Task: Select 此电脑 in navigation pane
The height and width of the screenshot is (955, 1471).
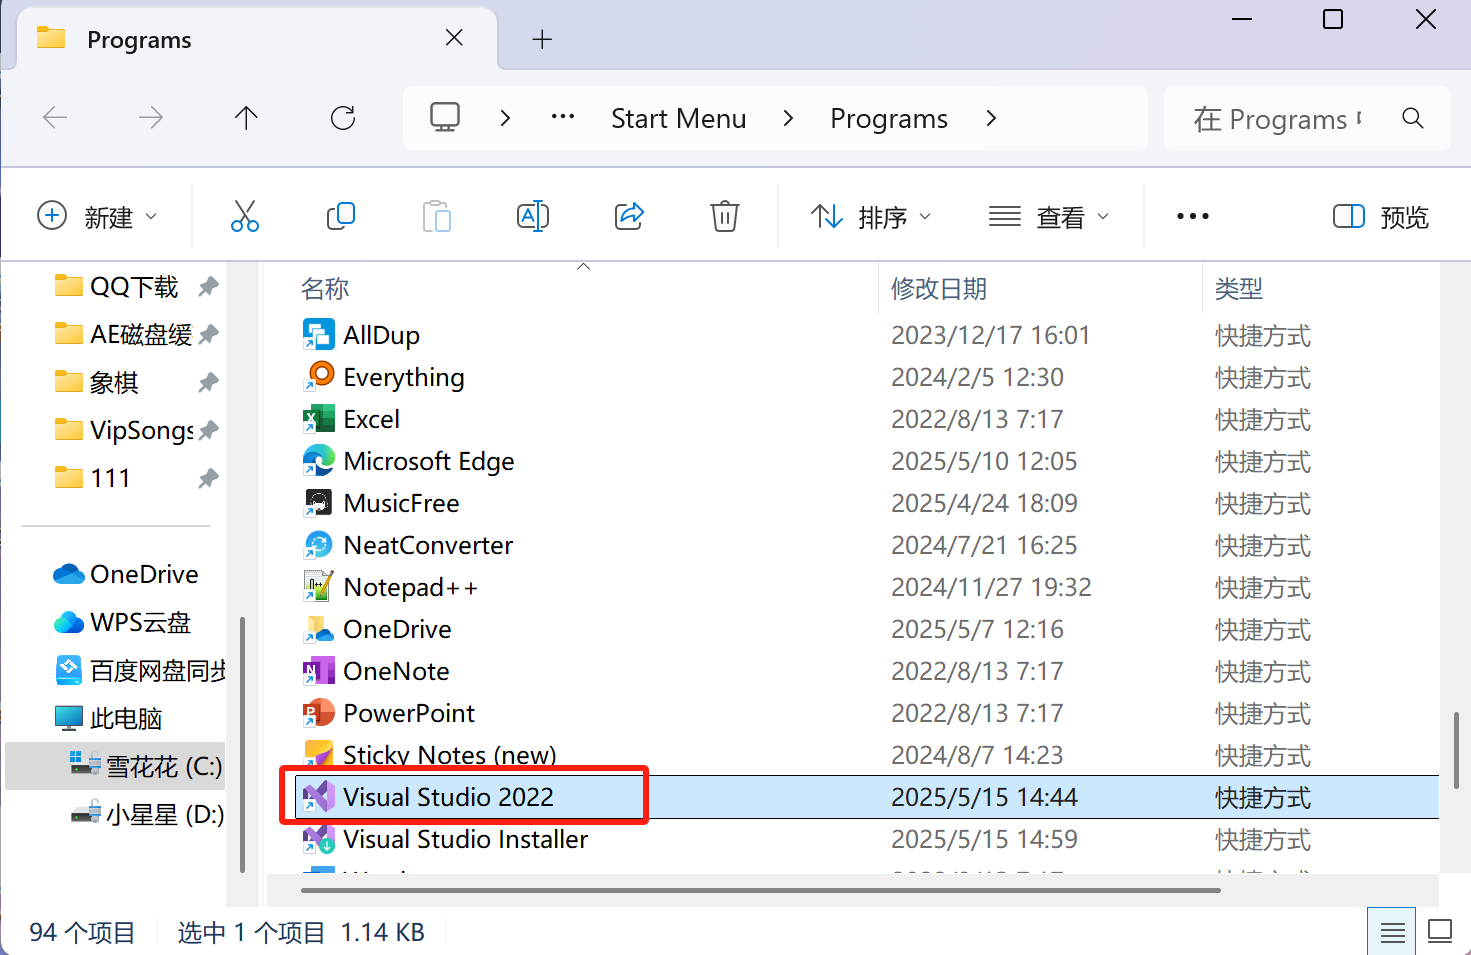Action: coord(108,718)
